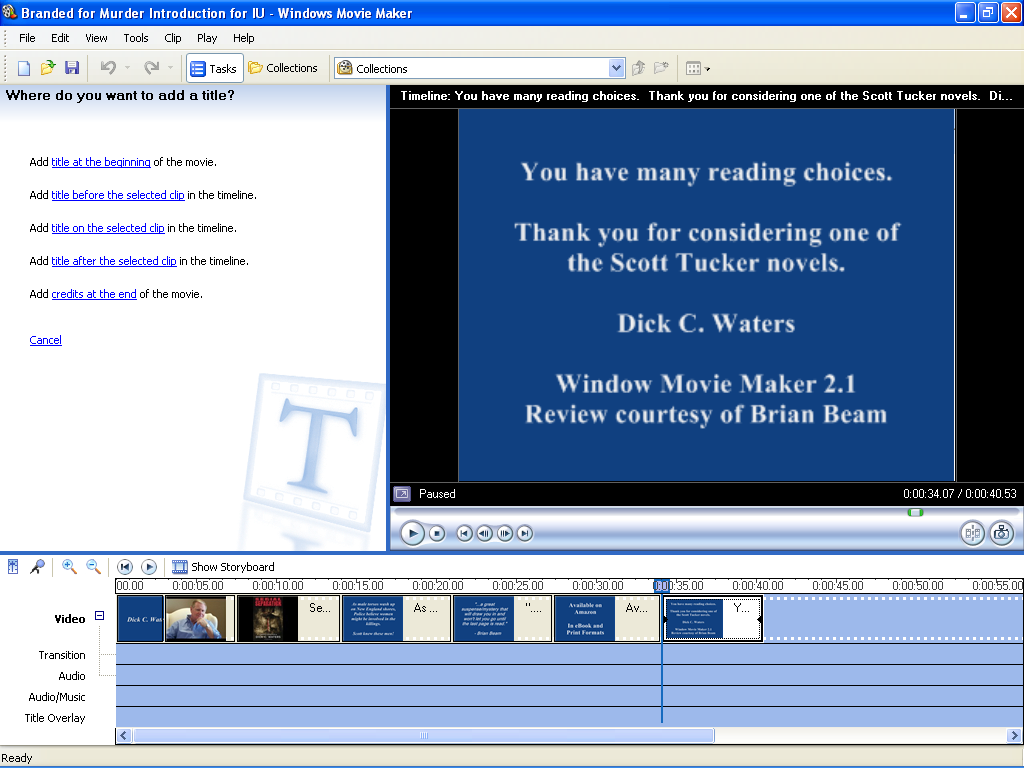This screenshot has height=768, width=1024.
Task: Click the Zoom Timeline Out magnifier
Action: point(93,567)
